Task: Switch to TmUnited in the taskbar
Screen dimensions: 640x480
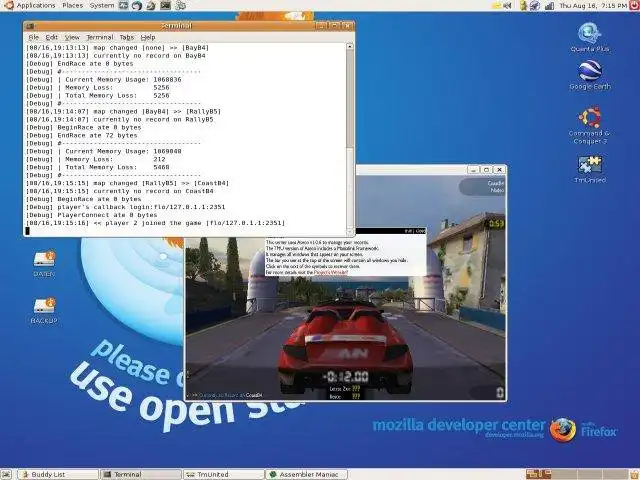Action: [224, 474]
